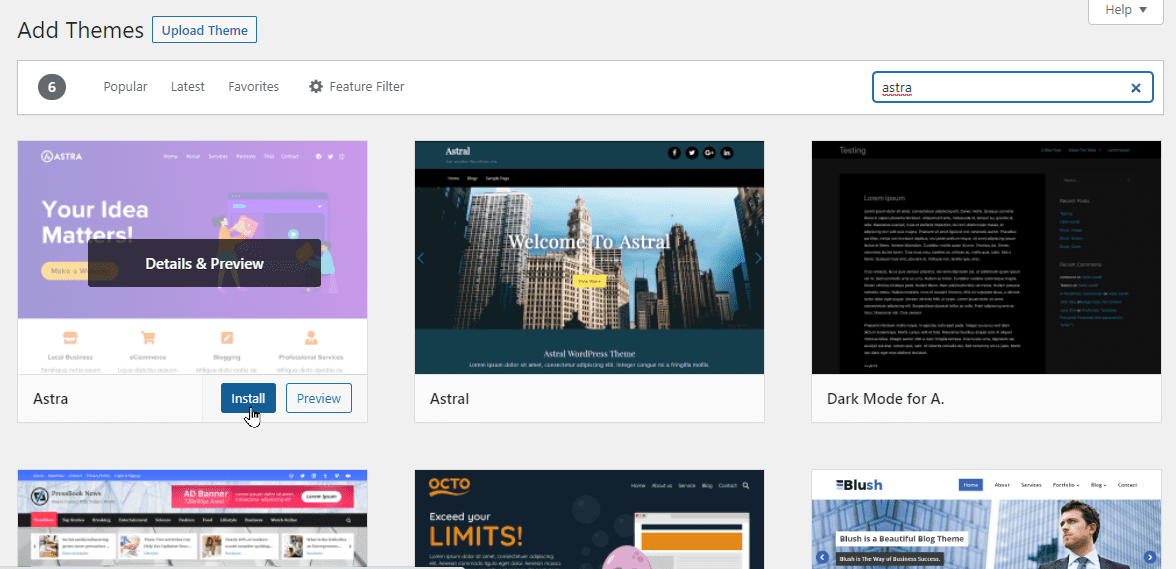
Task: Click the Astra logo in the theme preview
Action: [x=62, y=157]
